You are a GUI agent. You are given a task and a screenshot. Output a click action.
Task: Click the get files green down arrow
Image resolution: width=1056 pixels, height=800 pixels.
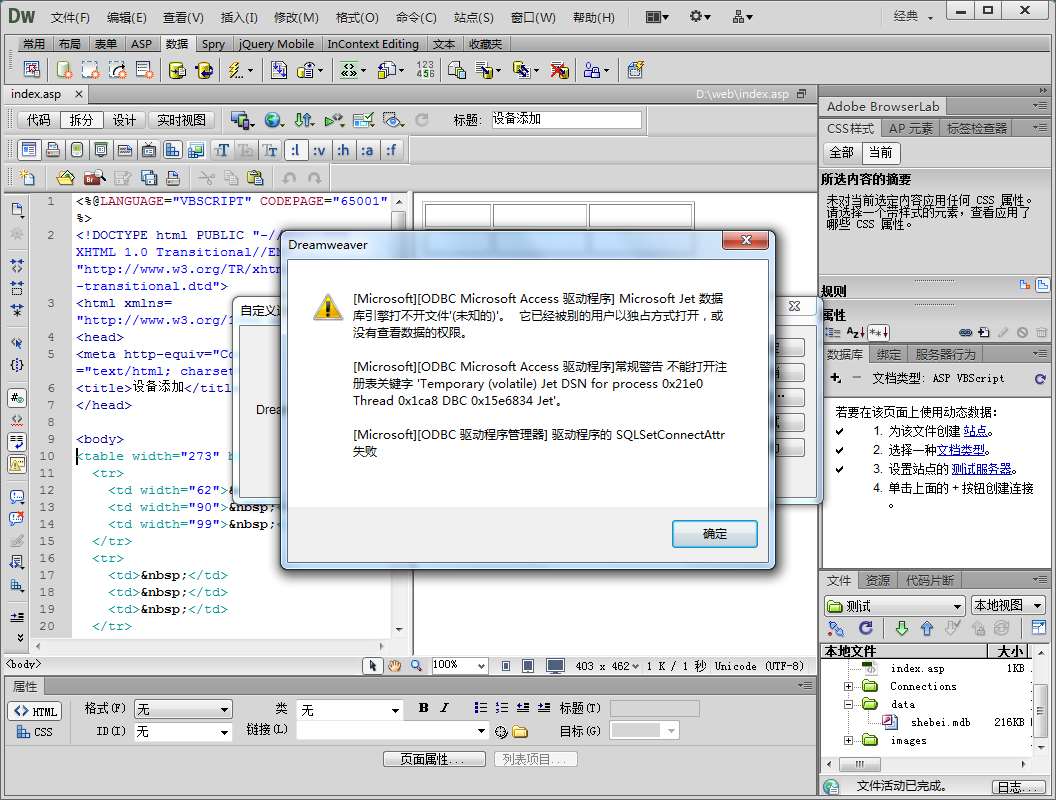[x=902, y=628]
